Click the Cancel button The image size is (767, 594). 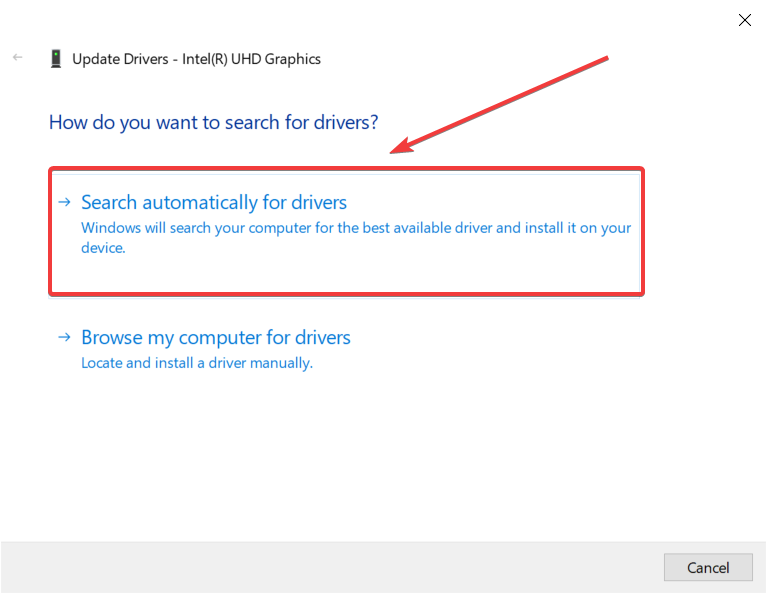708,568
